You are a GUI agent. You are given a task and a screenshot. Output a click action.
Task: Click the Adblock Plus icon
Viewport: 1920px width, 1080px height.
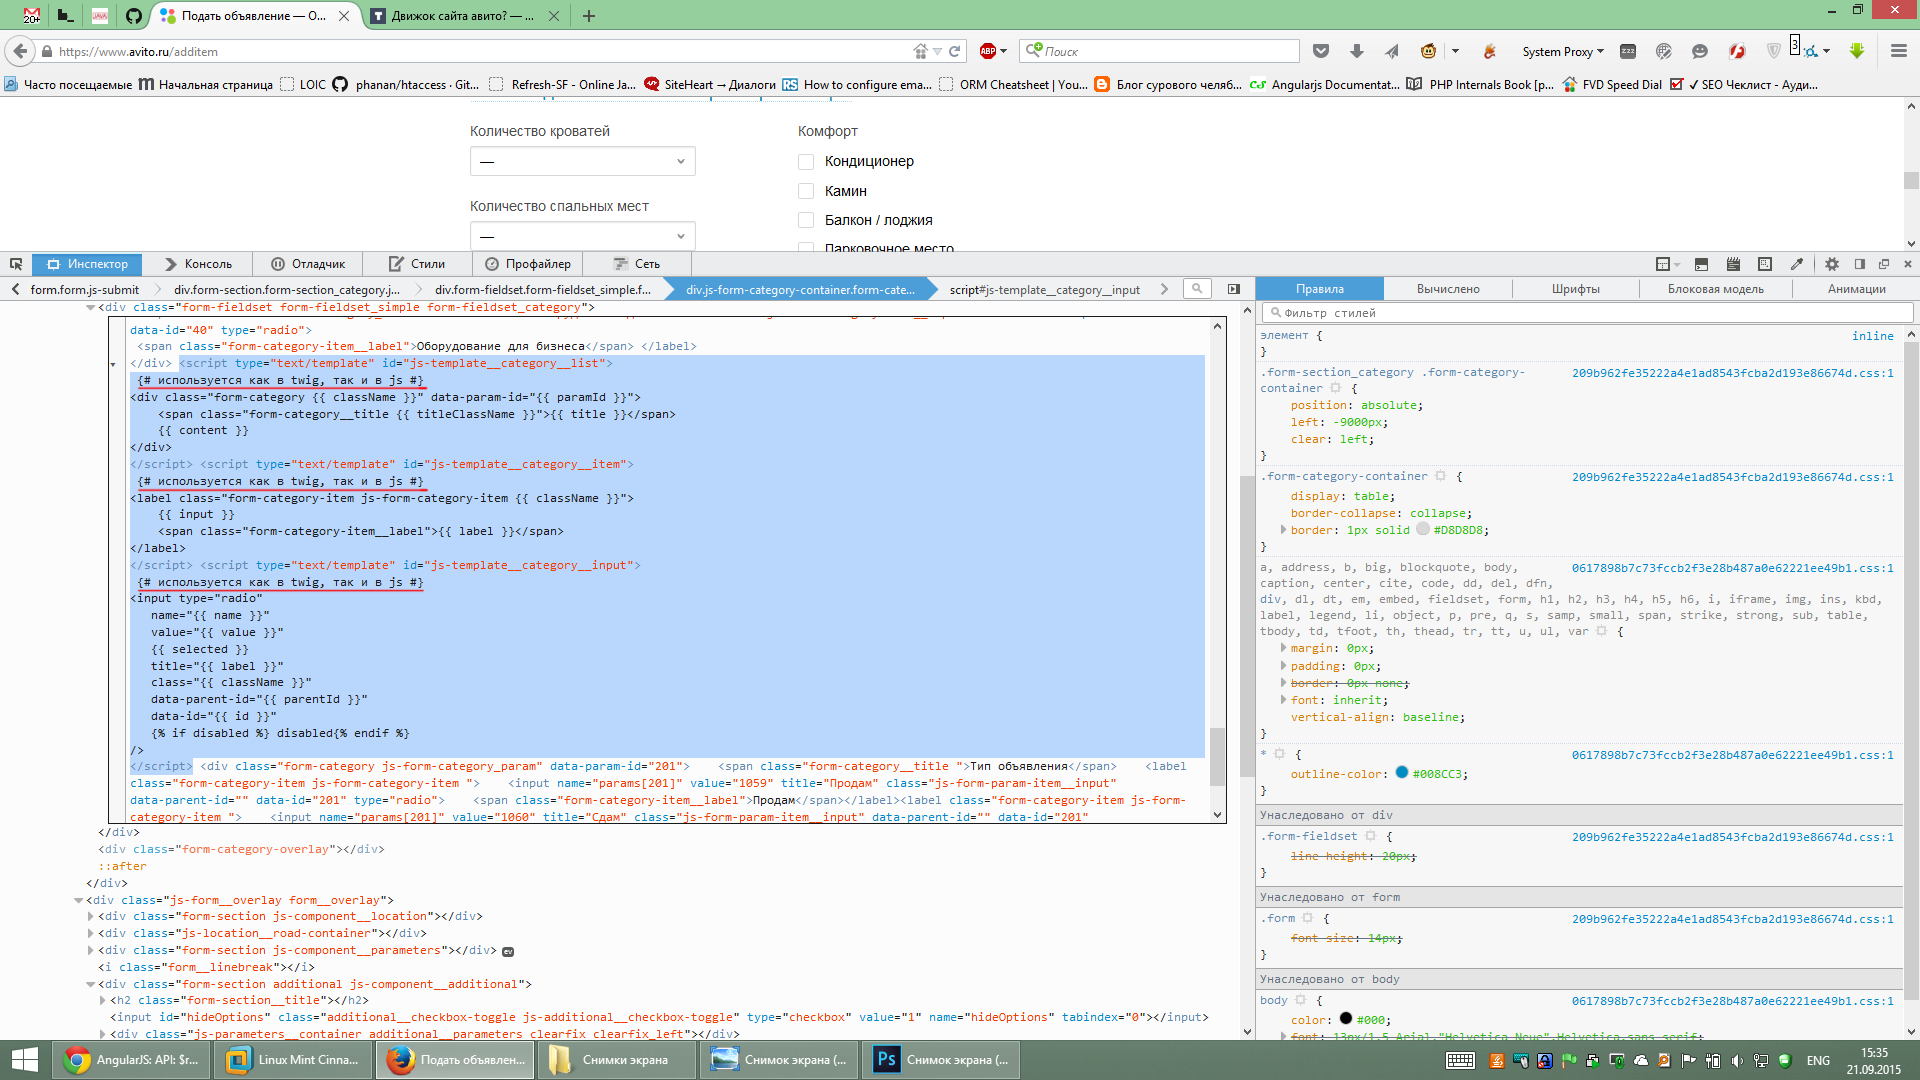coord(988,51)
